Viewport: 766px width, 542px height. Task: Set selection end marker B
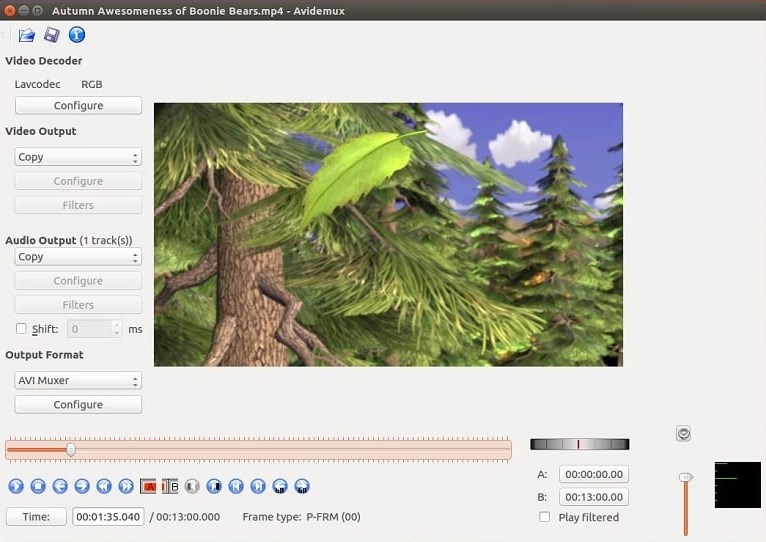pyautogui.click(x=170, y=486)
